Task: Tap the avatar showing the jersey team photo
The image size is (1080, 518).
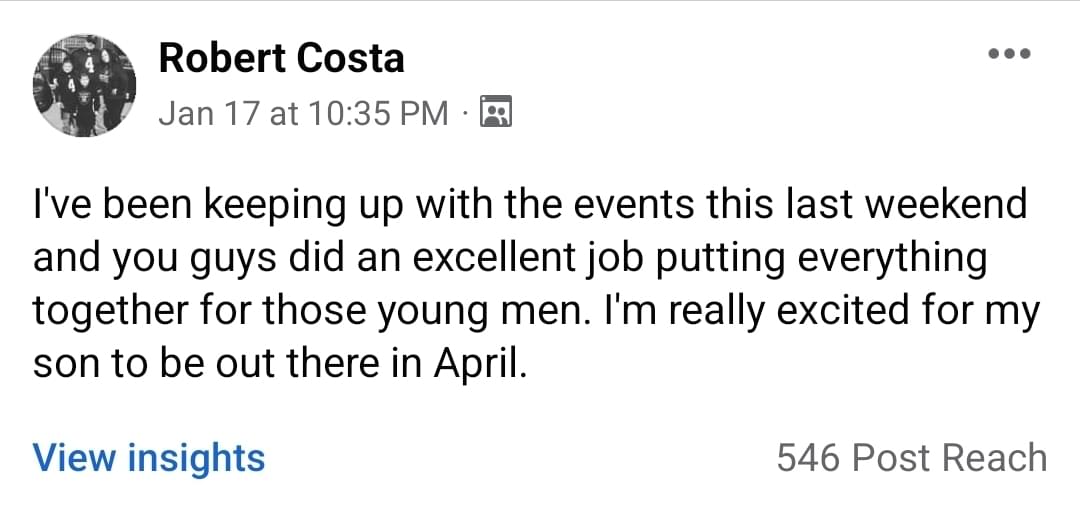Action: click(84, 85)
